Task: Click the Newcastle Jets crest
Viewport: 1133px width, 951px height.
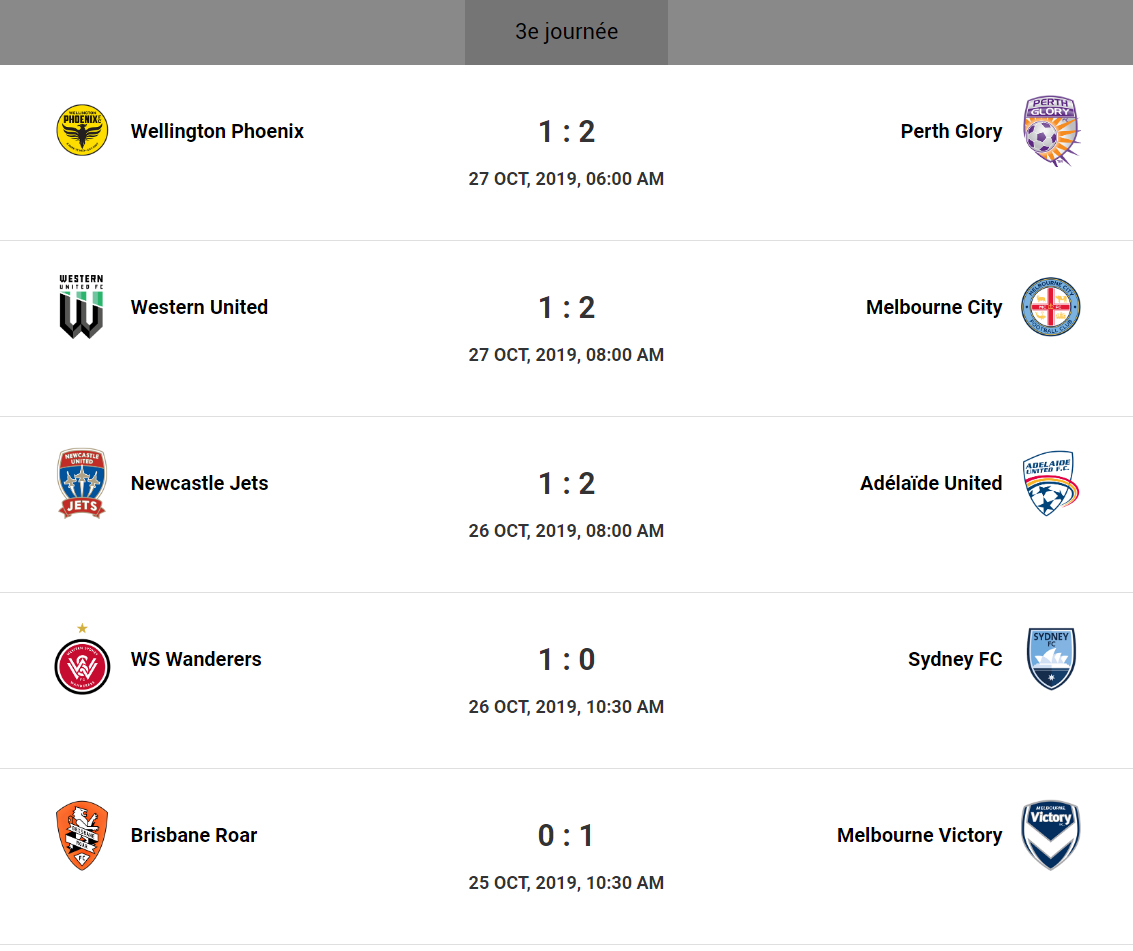Action: tap(82, 483)
